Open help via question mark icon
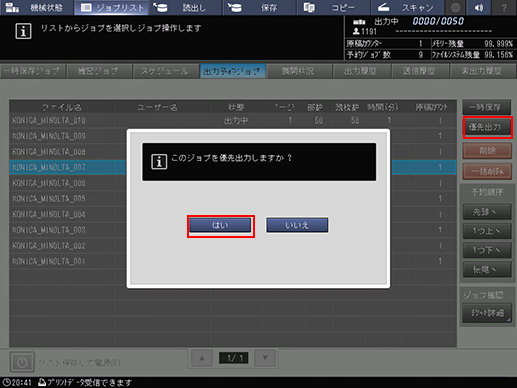 pos(504,7)
